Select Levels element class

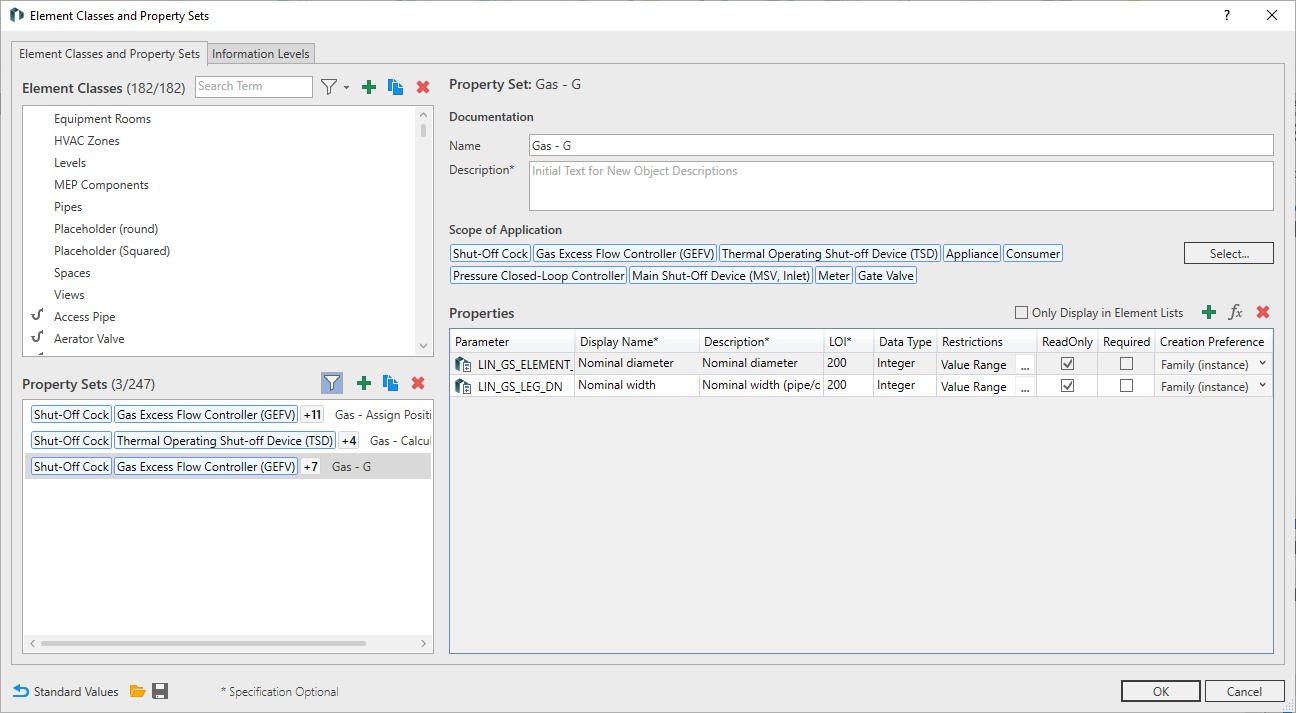point(70,163)
